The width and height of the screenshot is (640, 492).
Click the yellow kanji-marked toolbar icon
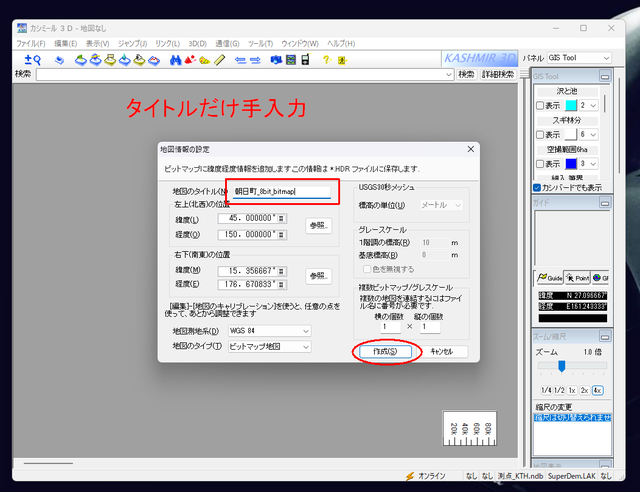[x=342, y=60]
